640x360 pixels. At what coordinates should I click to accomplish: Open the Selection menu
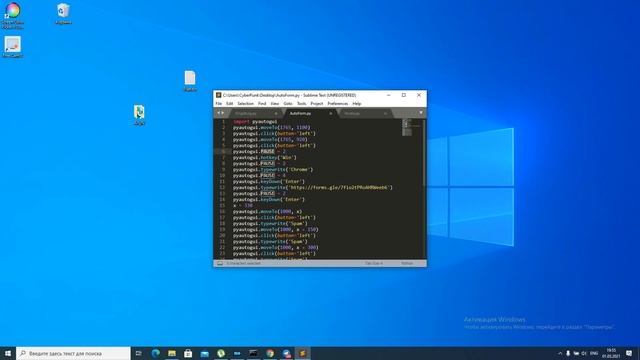pos(246,104)
